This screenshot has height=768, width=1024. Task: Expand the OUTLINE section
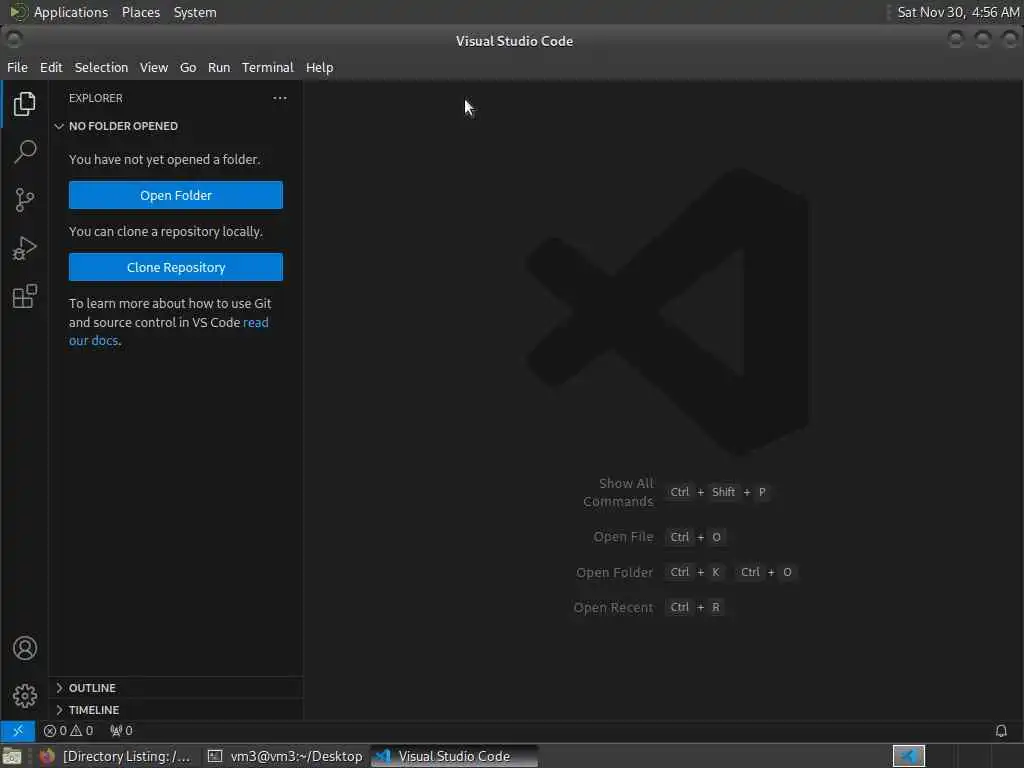[x=176, y=688]
